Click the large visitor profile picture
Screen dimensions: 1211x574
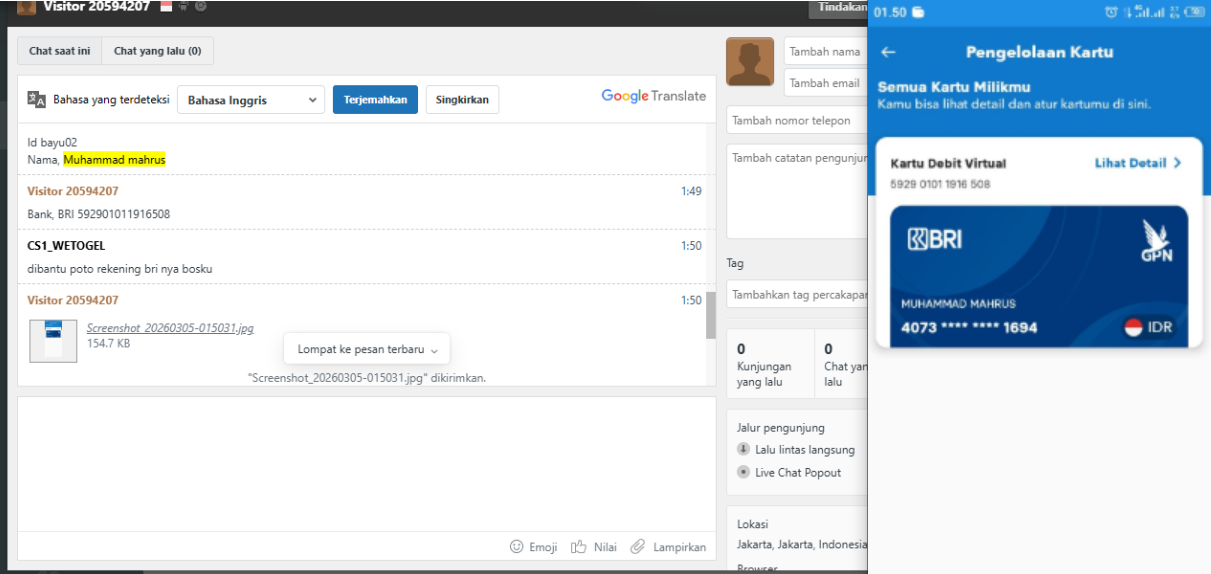750,63
